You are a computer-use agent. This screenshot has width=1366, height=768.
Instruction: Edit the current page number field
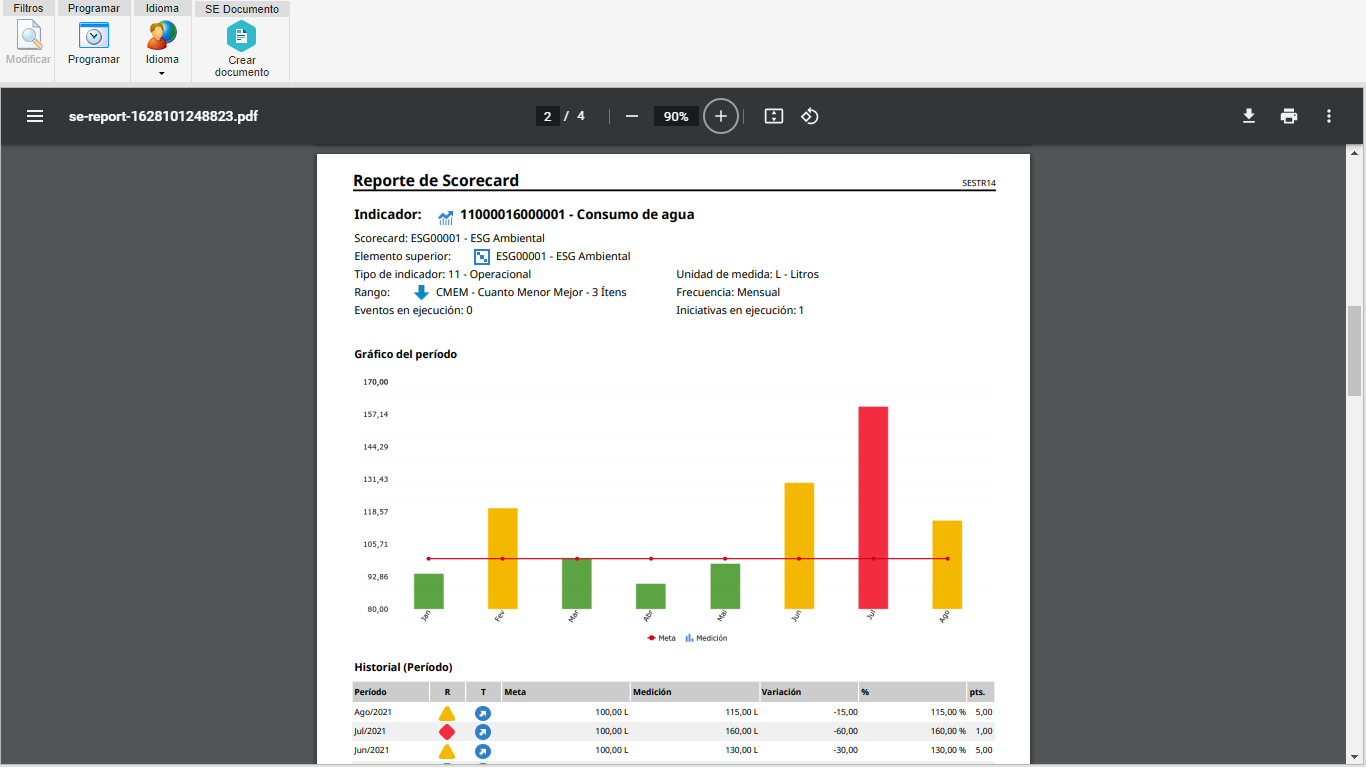[547, 116]
